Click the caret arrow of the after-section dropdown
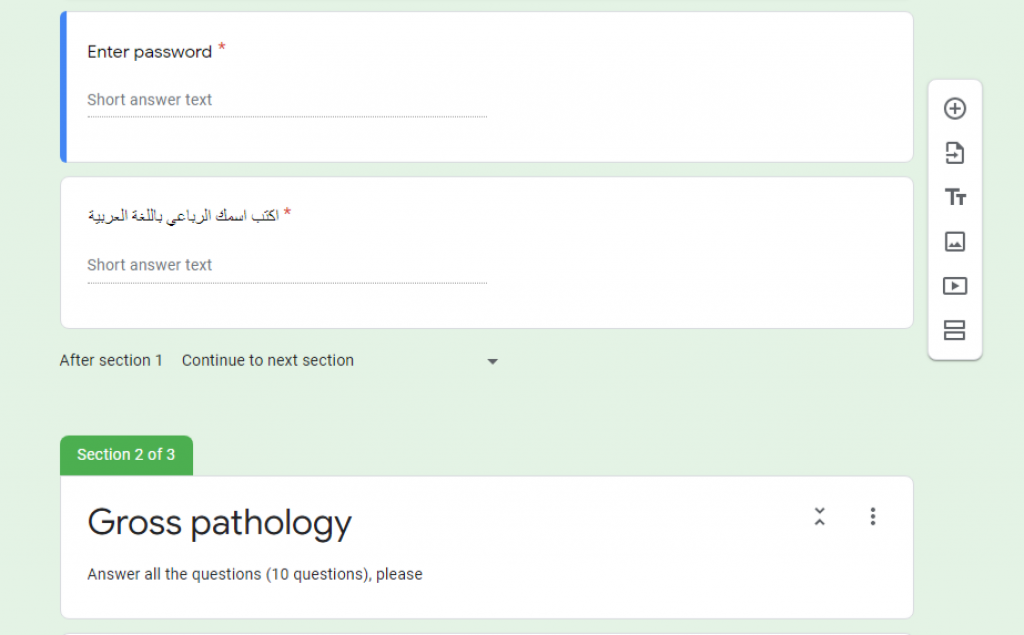The height and width of the screenshot is (635, 1024). pyautogui.click(x=492, y=361)
